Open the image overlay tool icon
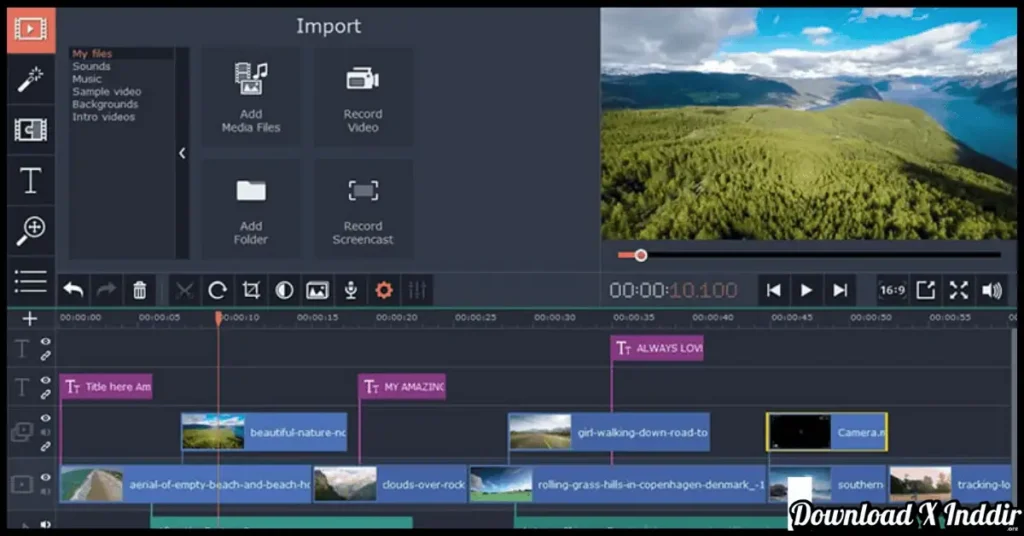This screenshot has height=536, width=1024. click(317, 290)
